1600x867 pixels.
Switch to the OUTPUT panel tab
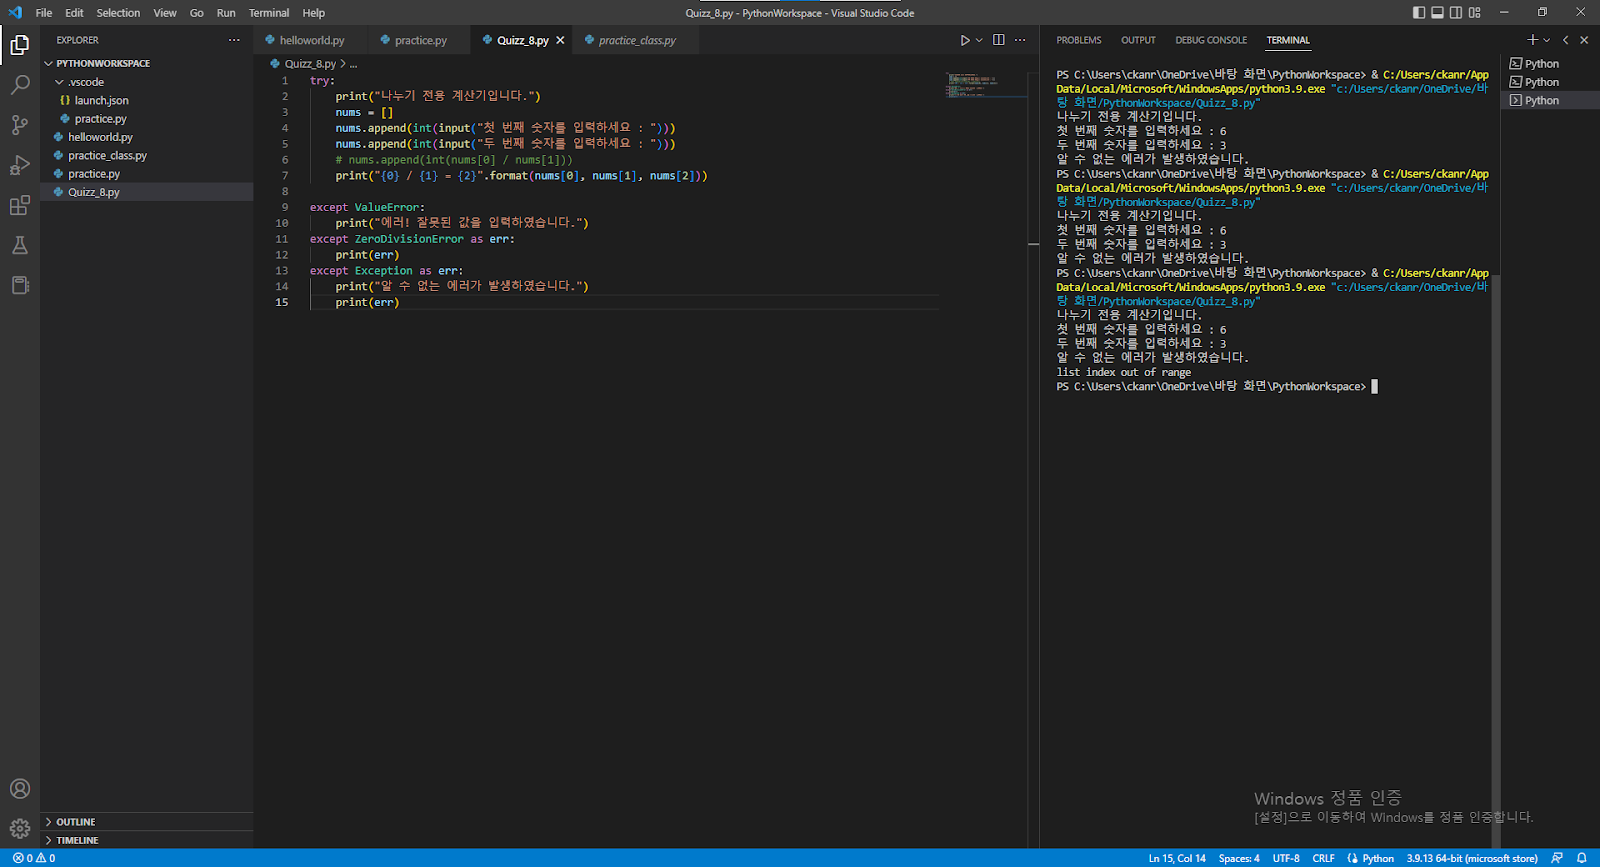(1138, 40)
